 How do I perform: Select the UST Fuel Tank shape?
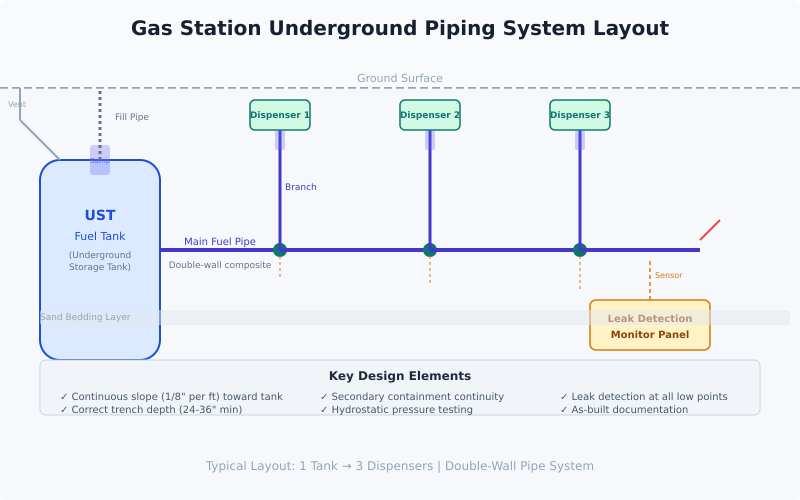click(100, 260)
